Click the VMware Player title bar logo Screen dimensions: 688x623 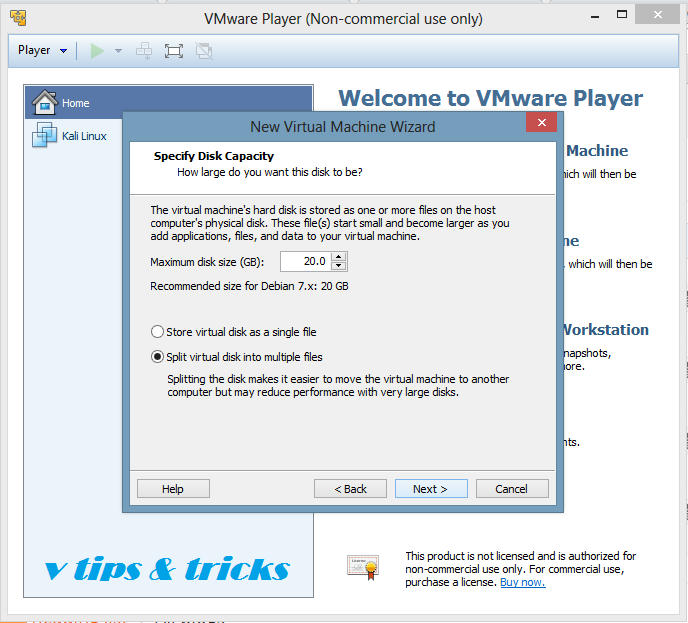pyautogui.click(x=18, y=18)
